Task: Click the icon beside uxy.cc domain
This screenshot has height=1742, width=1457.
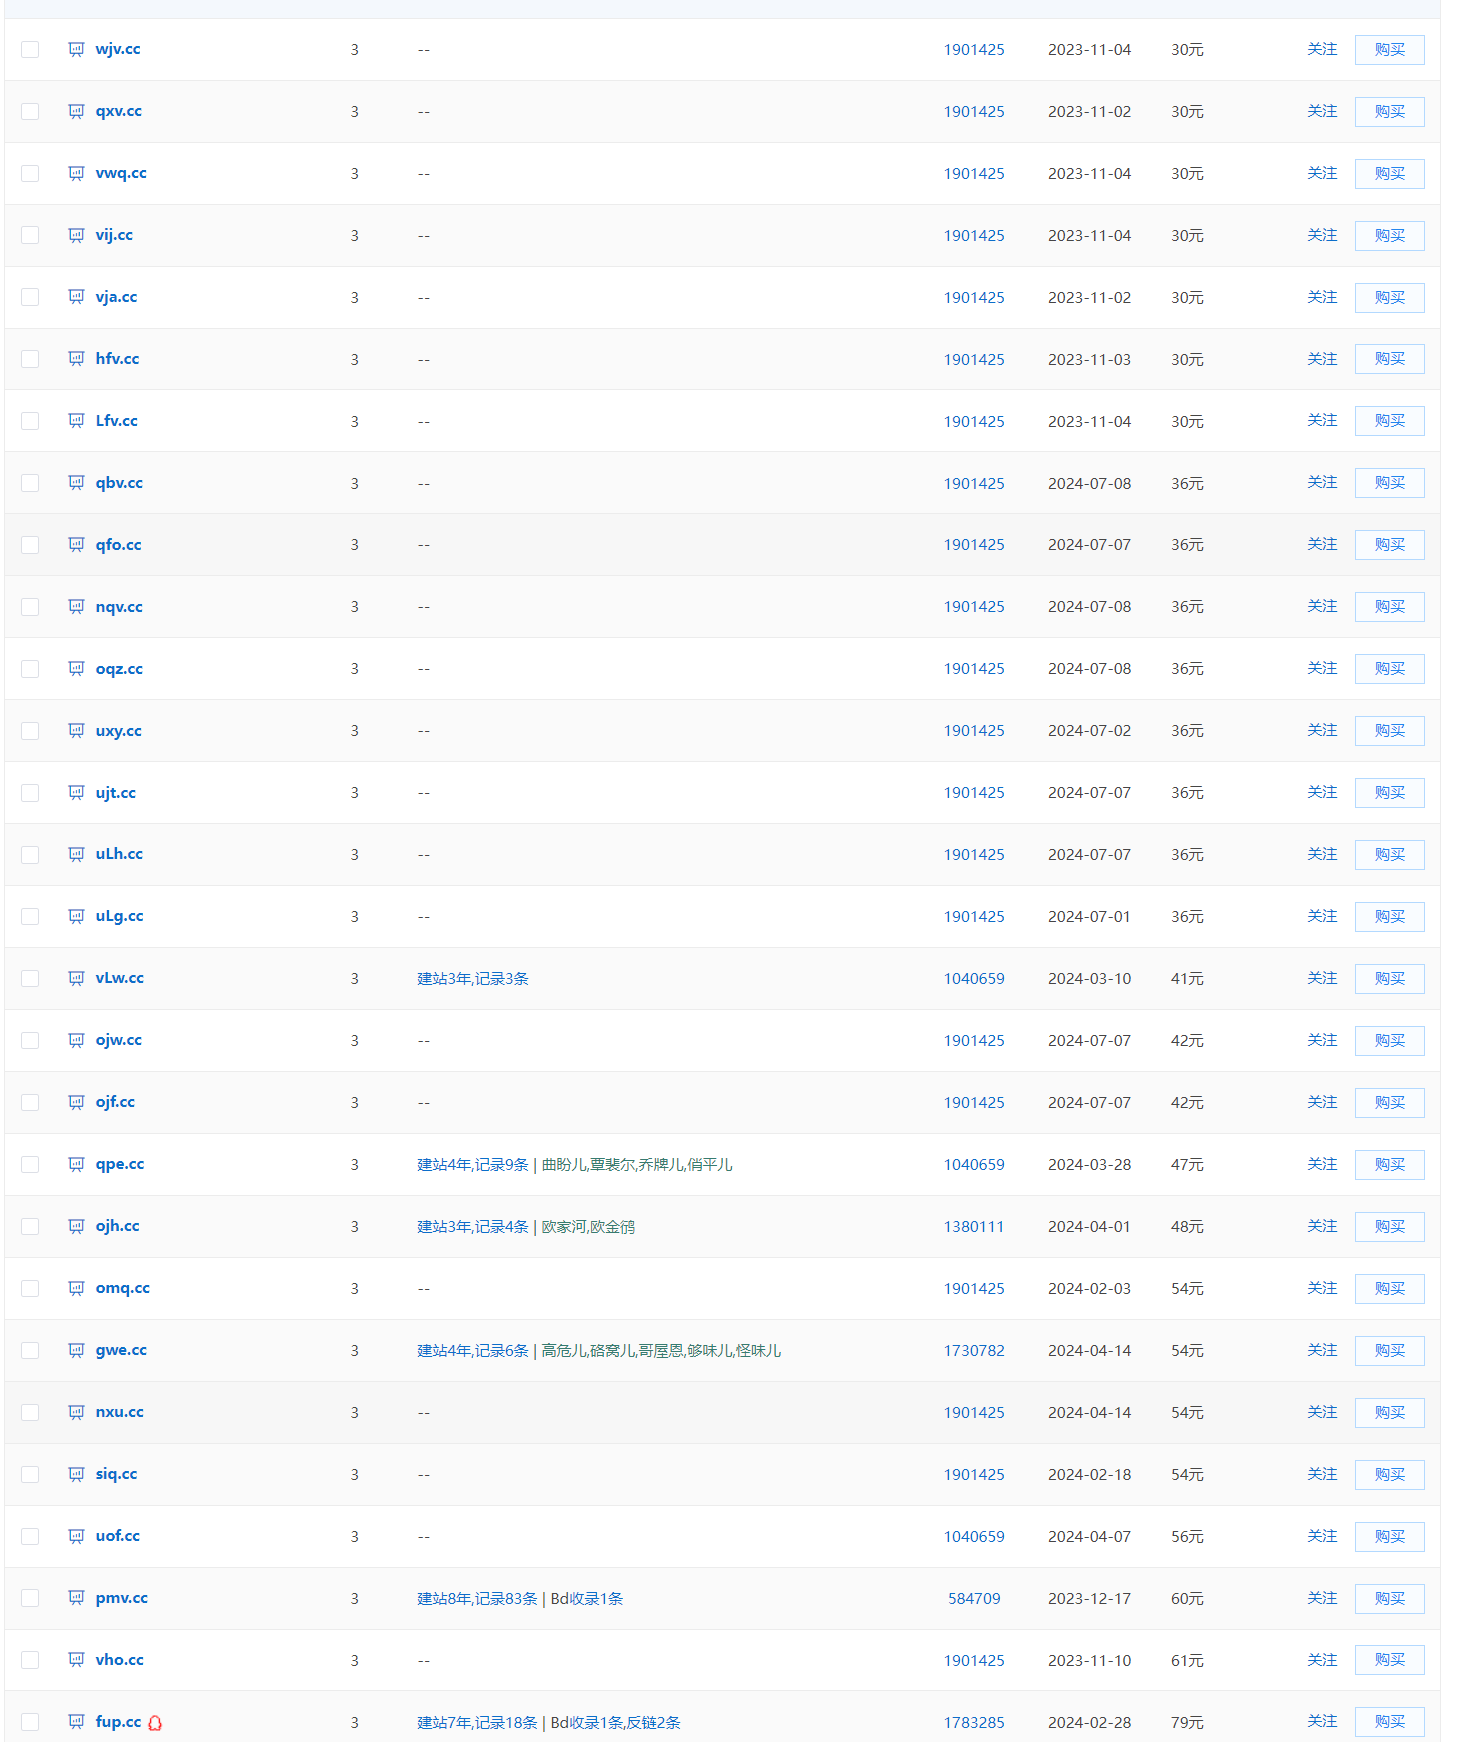Action: (76, 731)
